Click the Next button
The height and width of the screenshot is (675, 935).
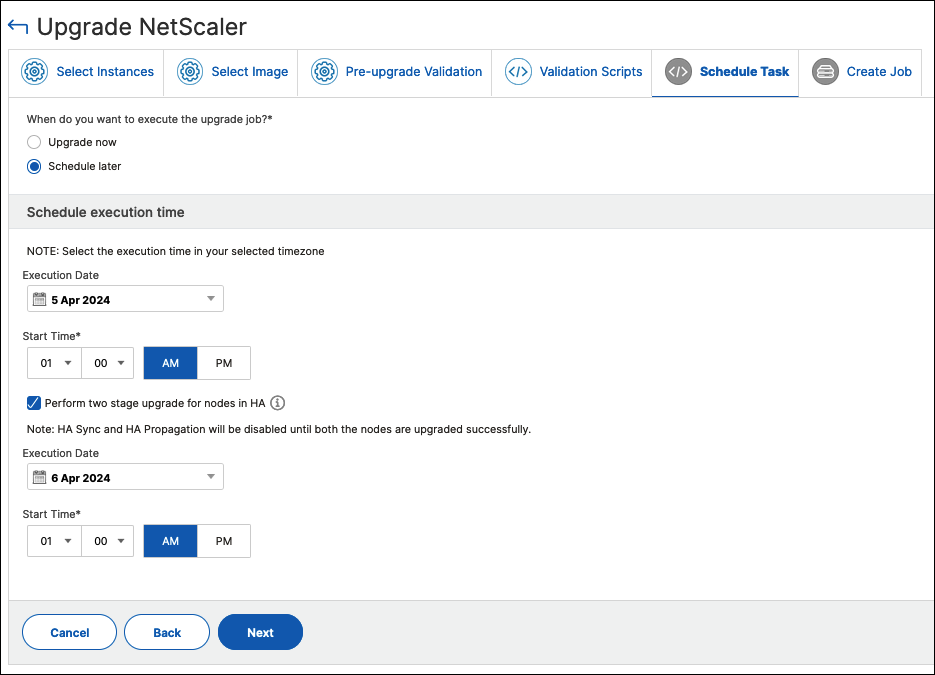261,632
